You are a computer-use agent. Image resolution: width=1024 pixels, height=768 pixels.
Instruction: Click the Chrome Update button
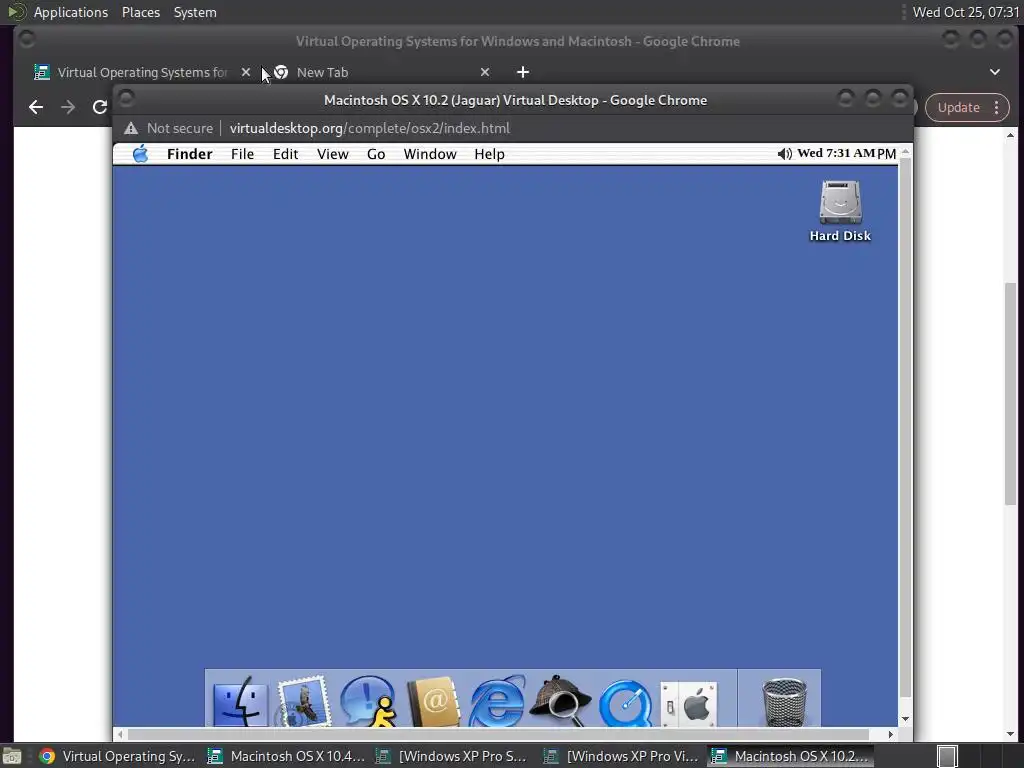click(959, 108)
